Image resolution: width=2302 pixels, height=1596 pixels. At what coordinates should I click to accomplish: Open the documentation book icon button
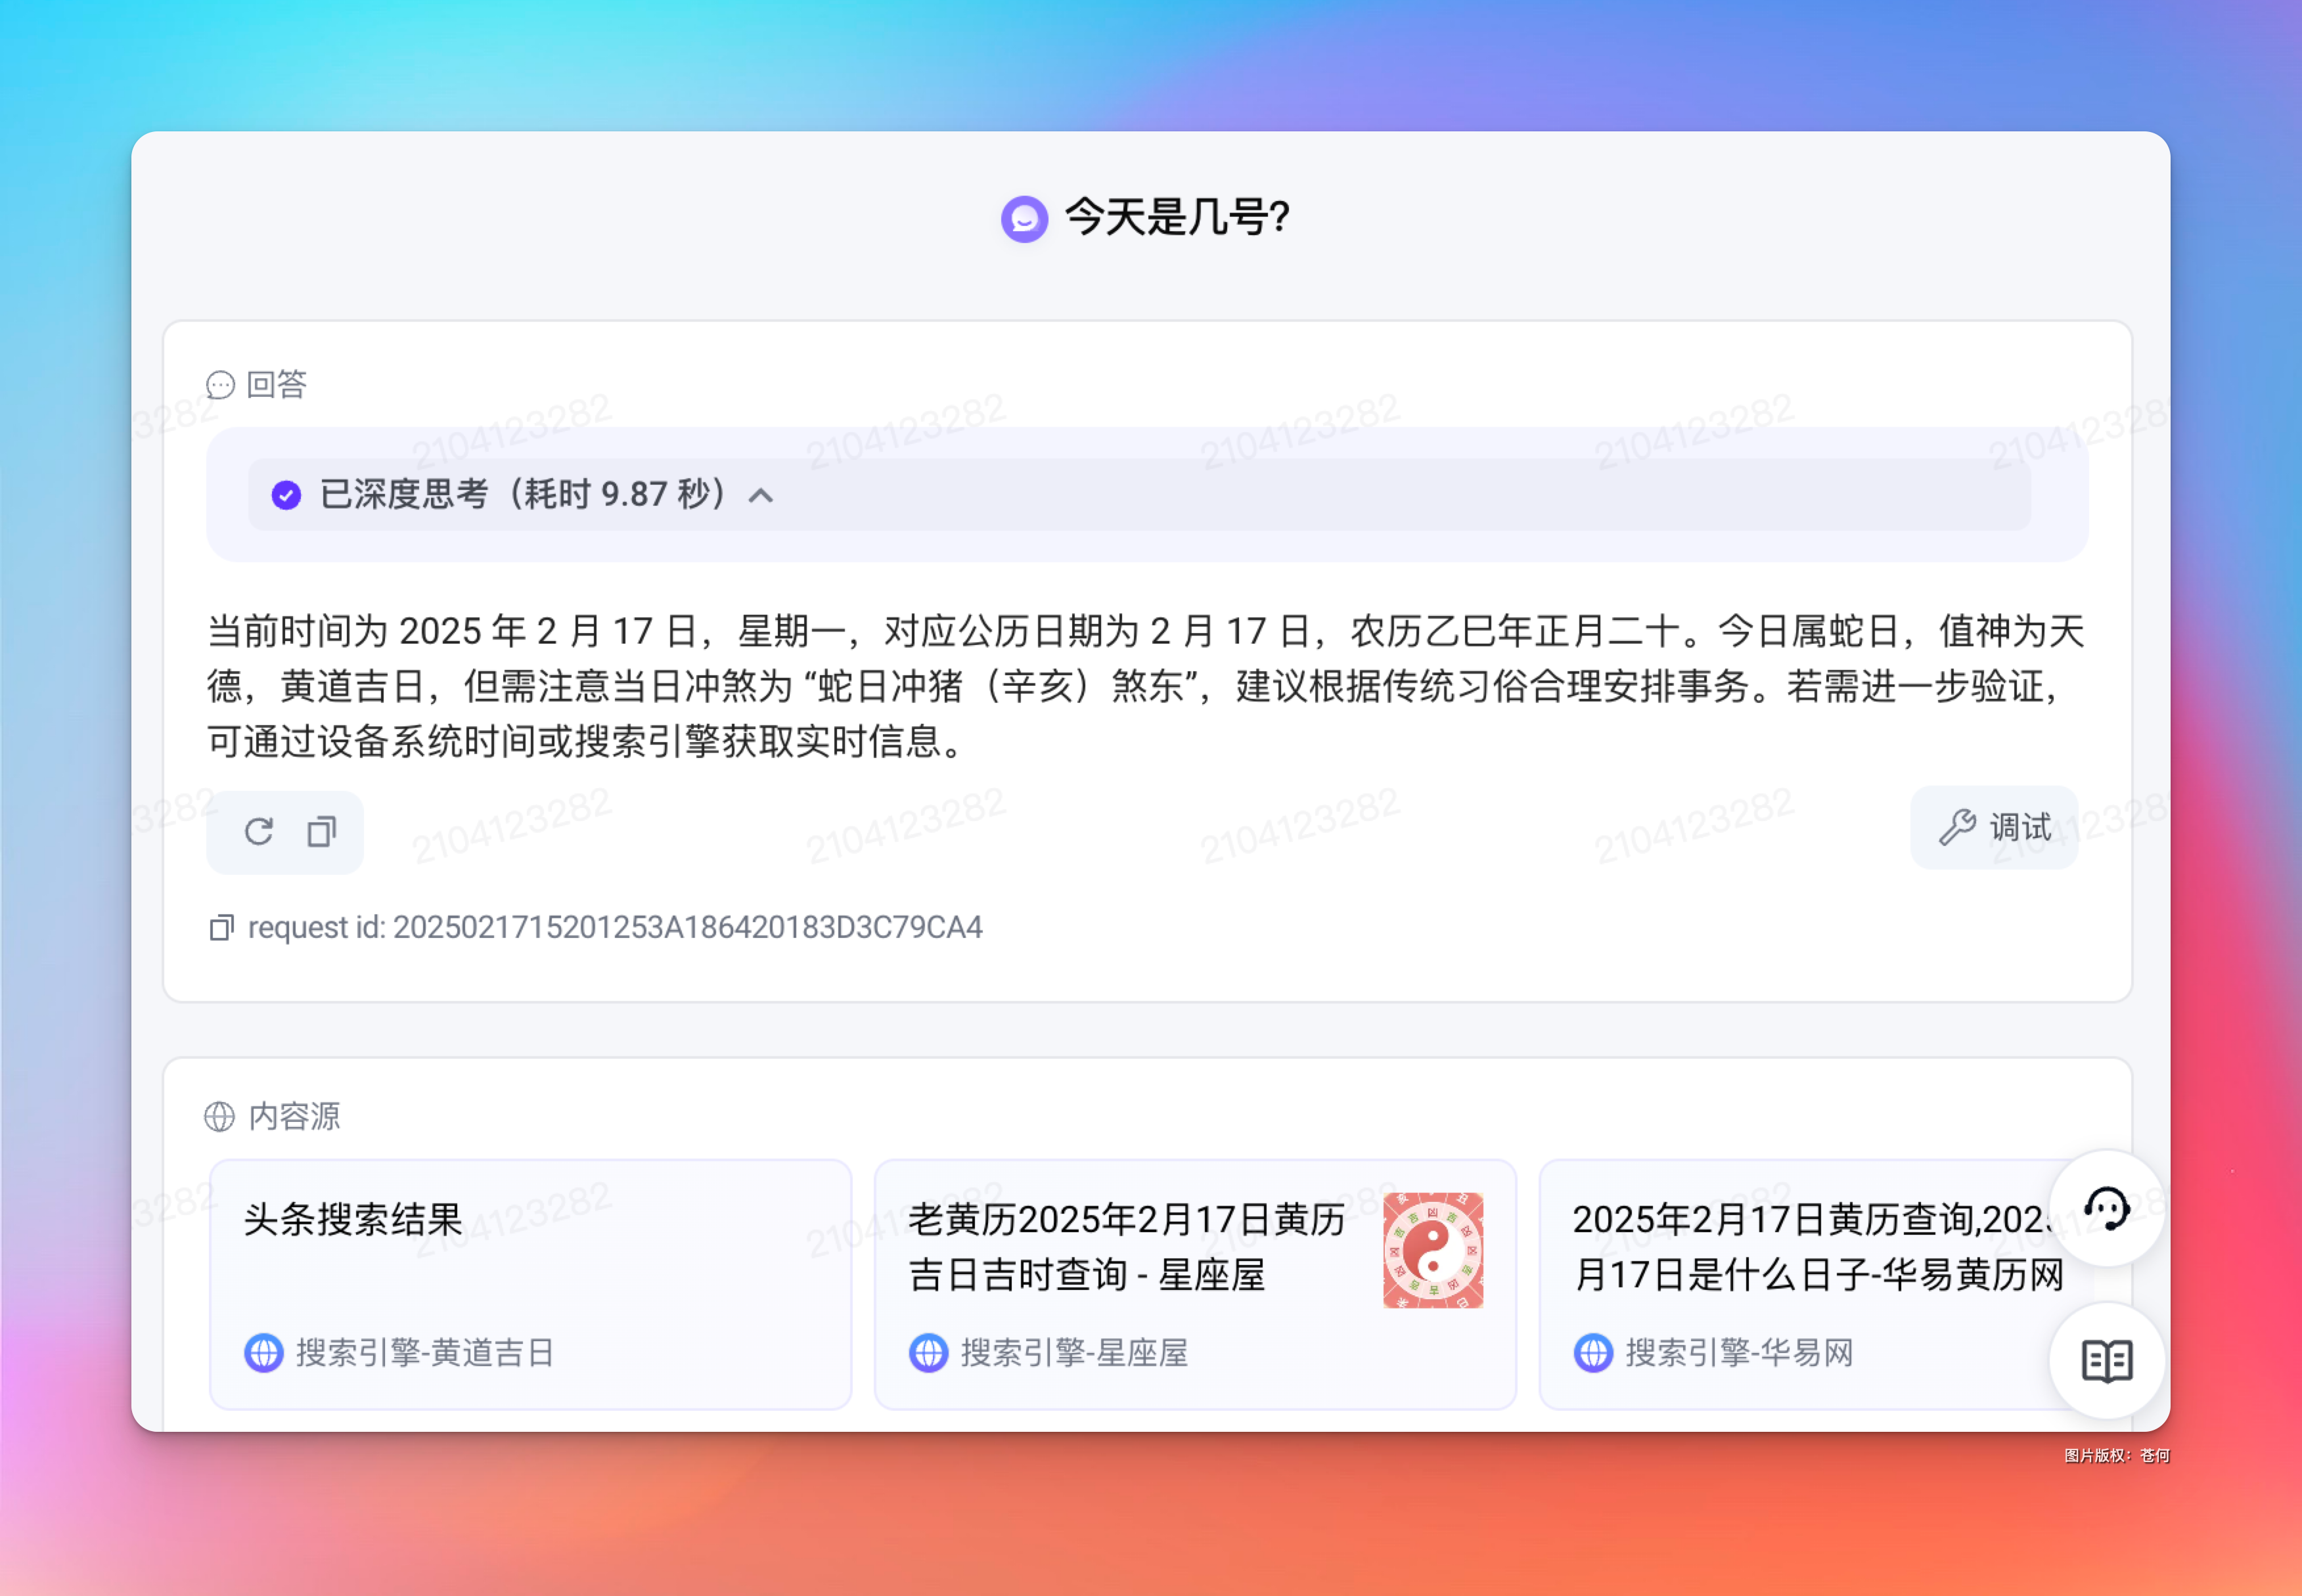(2106, 1360)
